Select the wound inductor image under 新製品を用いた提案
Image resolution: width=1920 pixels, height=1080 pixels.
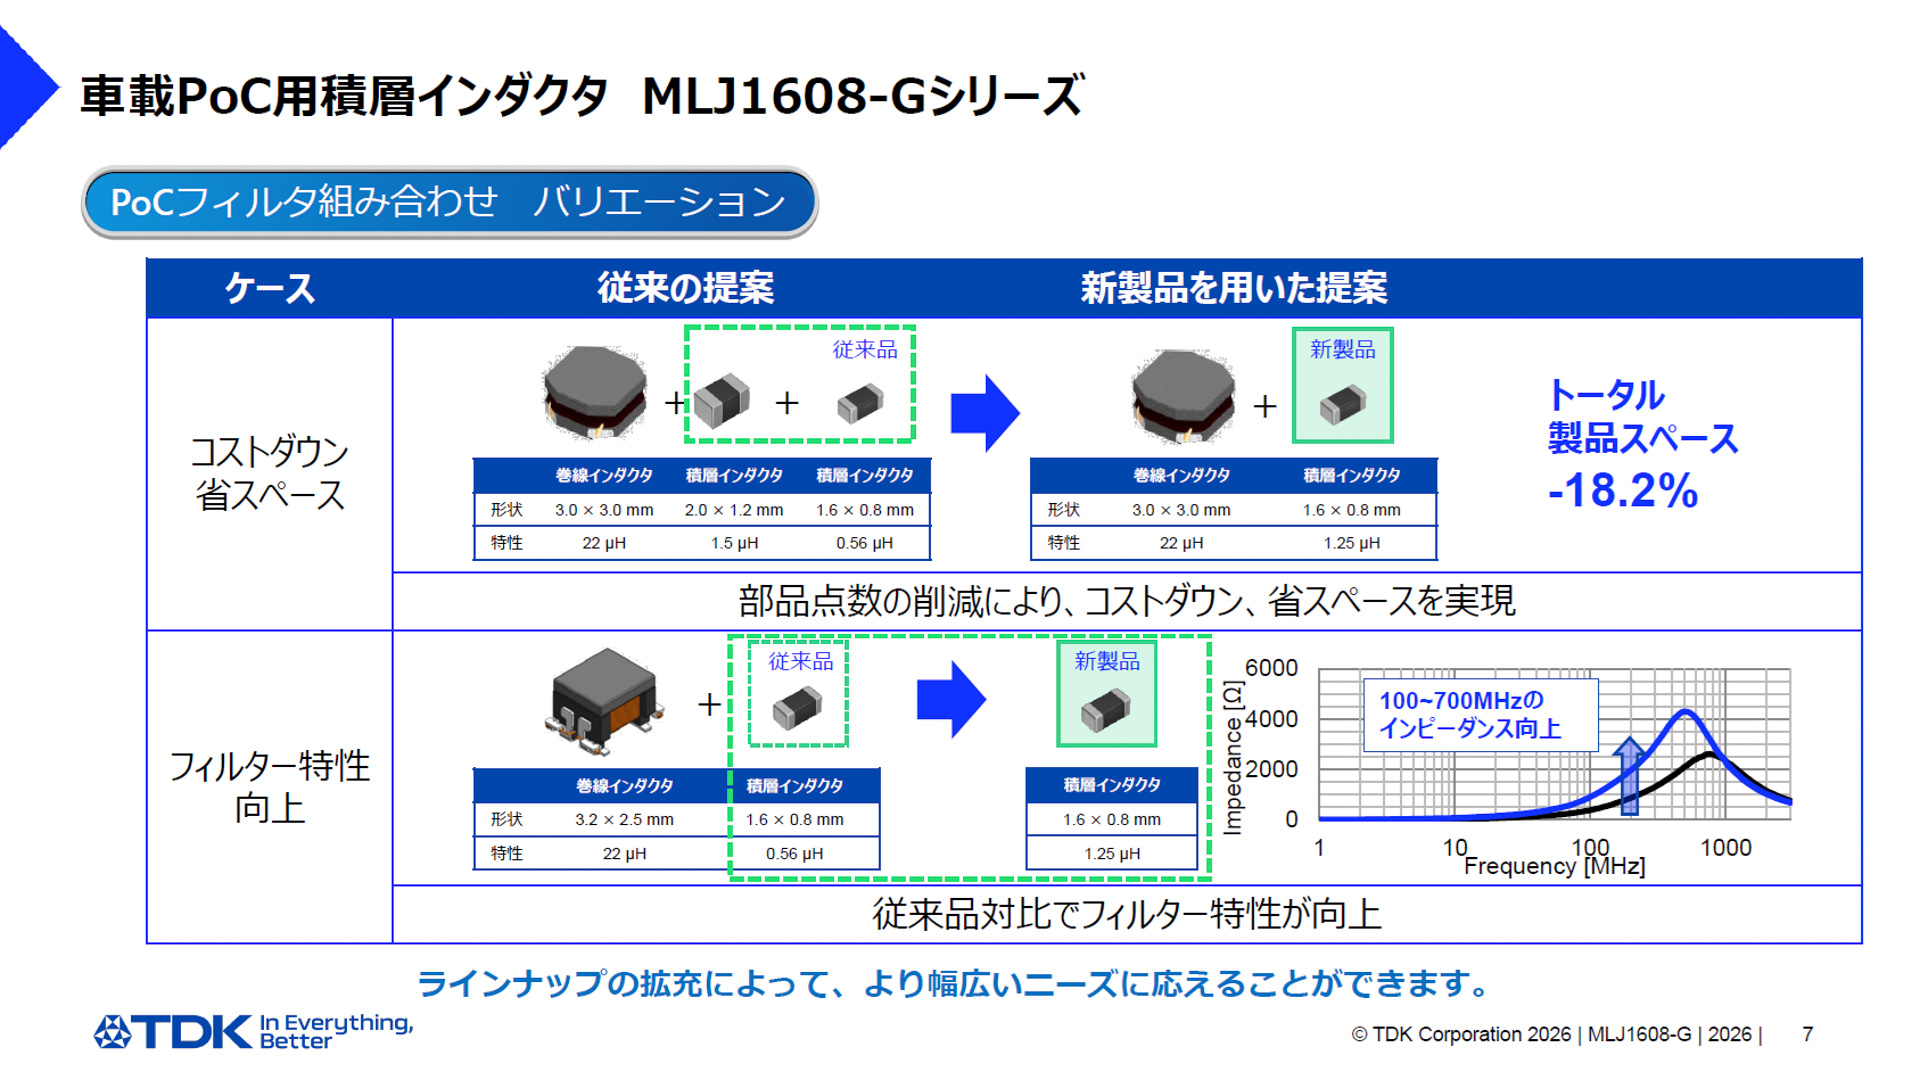(1183, 396)
